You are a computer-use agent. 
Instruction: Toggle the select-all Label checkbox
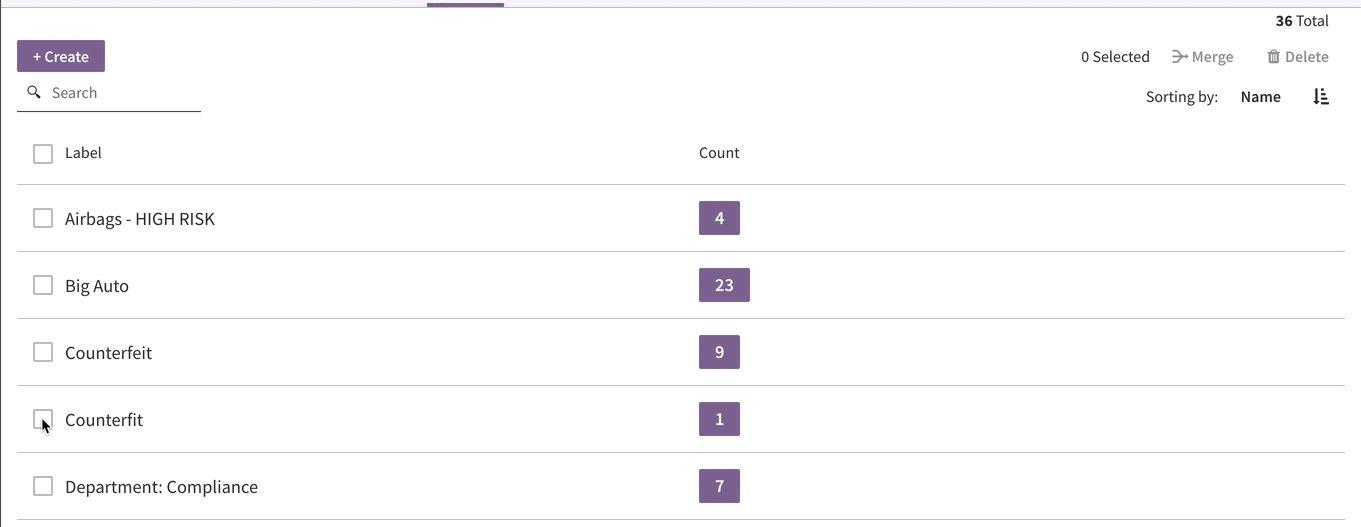[x=43, y=153]
